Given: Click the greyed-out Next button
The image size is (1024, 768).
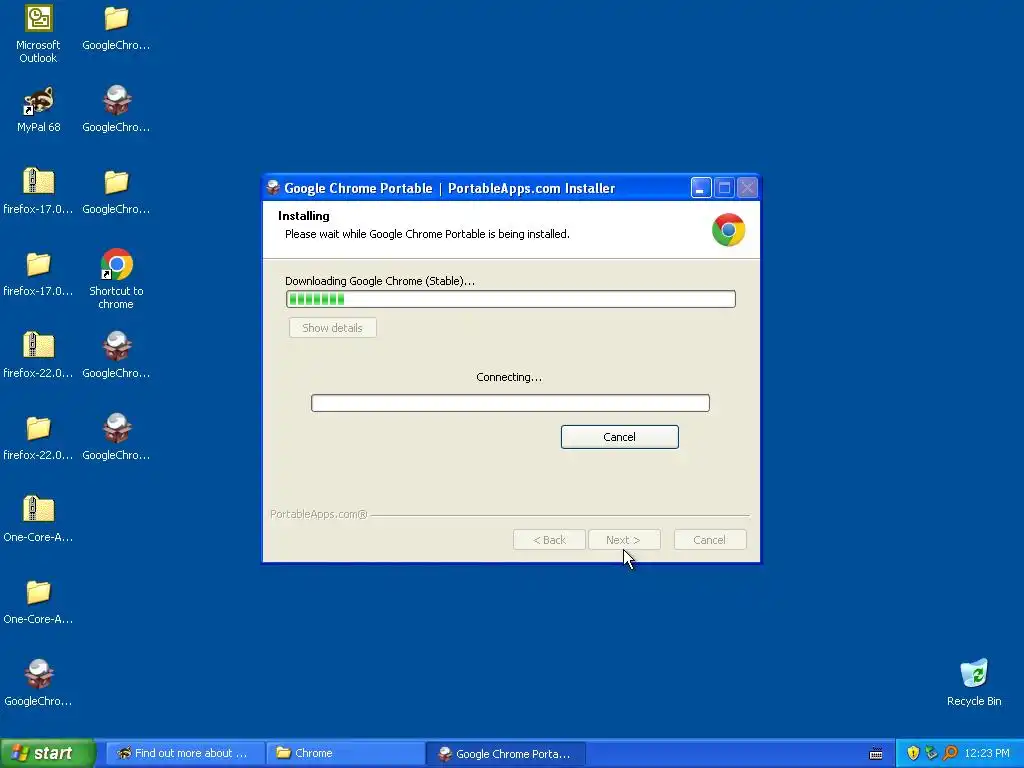Looking at the screenshot, I should pos(624,540).
